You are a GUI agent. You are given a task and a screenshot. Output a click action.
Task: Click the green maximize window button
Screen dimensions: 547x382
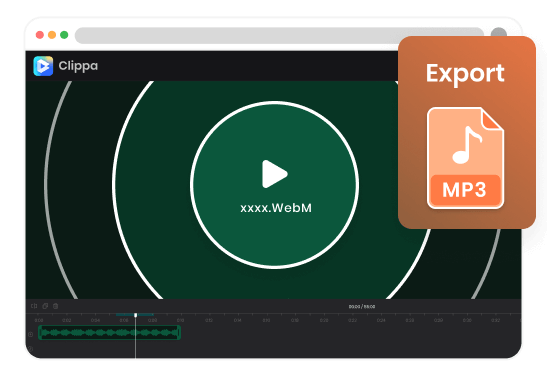[x=64, y=35]
